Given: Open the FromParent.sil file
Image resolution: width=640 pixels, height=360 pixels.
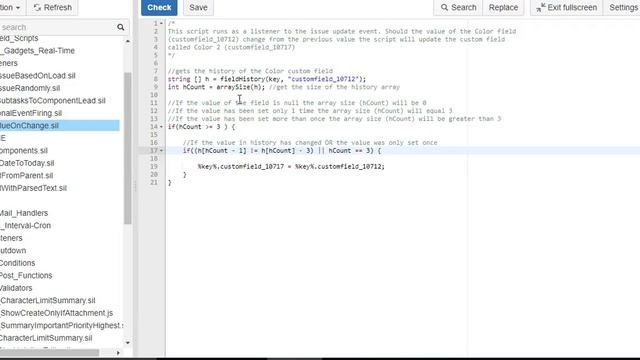Looking at the screenshot, I should point(27,176).
